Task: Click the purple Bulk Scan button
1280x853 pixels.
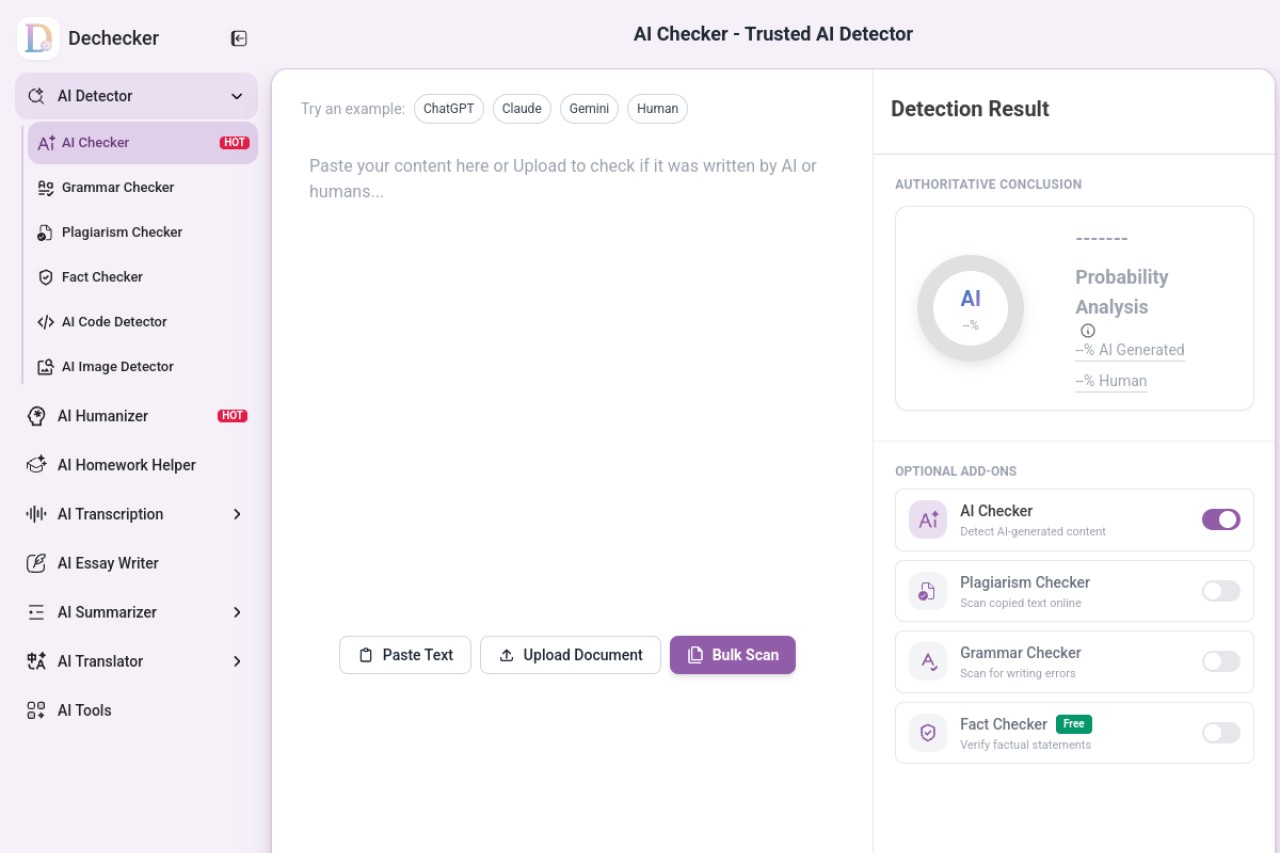Action: coord(732,655)
